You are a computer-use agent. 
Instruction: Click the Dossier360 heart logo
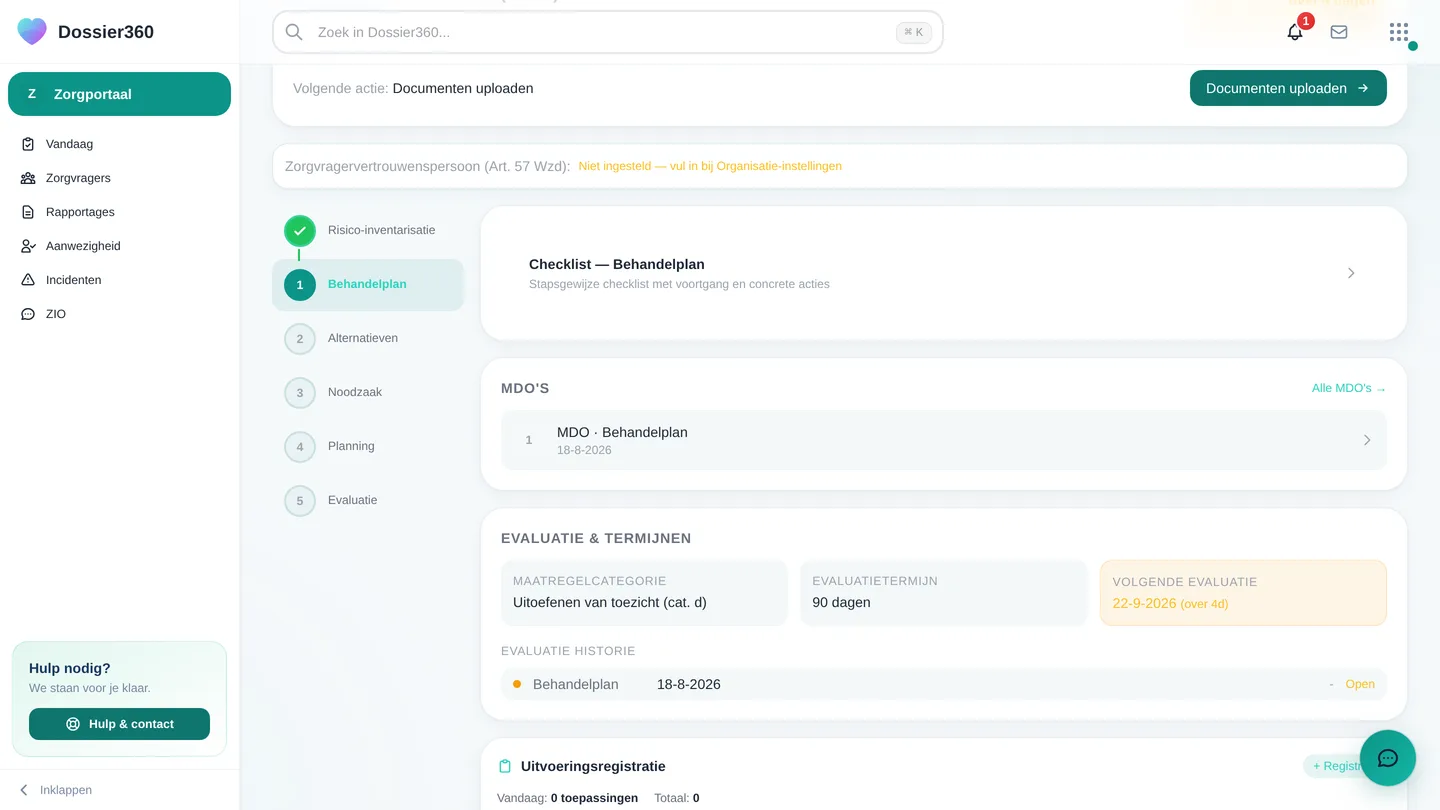(32, 31)
